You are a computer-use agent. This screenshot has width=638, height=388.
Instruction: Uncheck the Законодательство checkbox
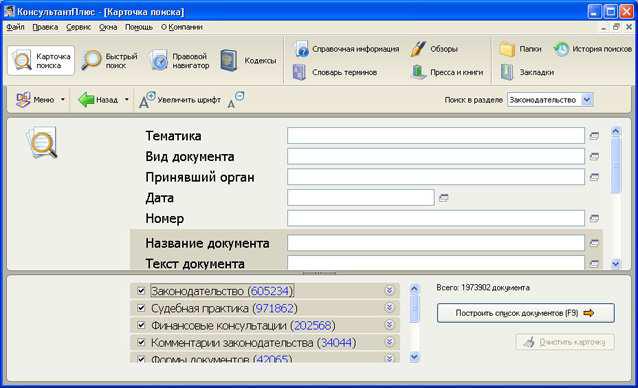141,291
